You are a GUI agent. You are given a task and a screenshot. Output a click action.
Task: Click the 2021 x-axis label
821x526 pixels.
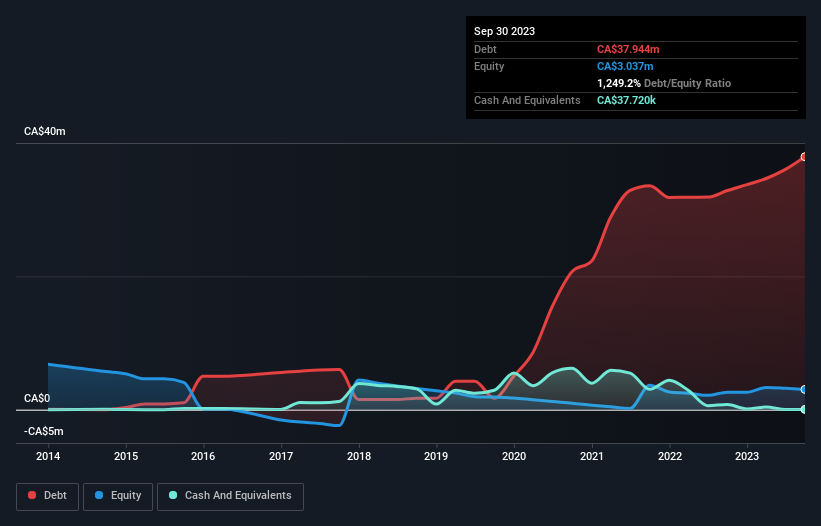coord(592,456)
